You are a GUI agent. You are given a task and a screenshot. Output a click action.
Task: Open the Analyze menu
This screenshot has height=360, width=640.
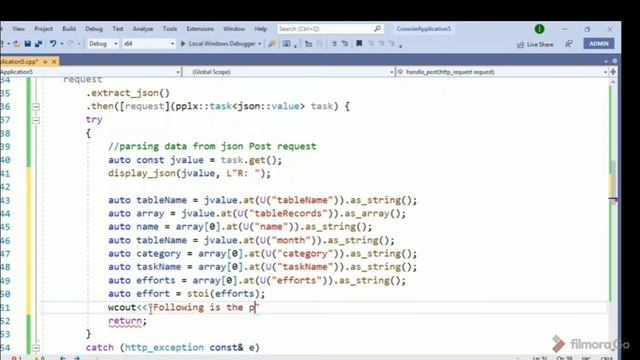pos(143,29)
